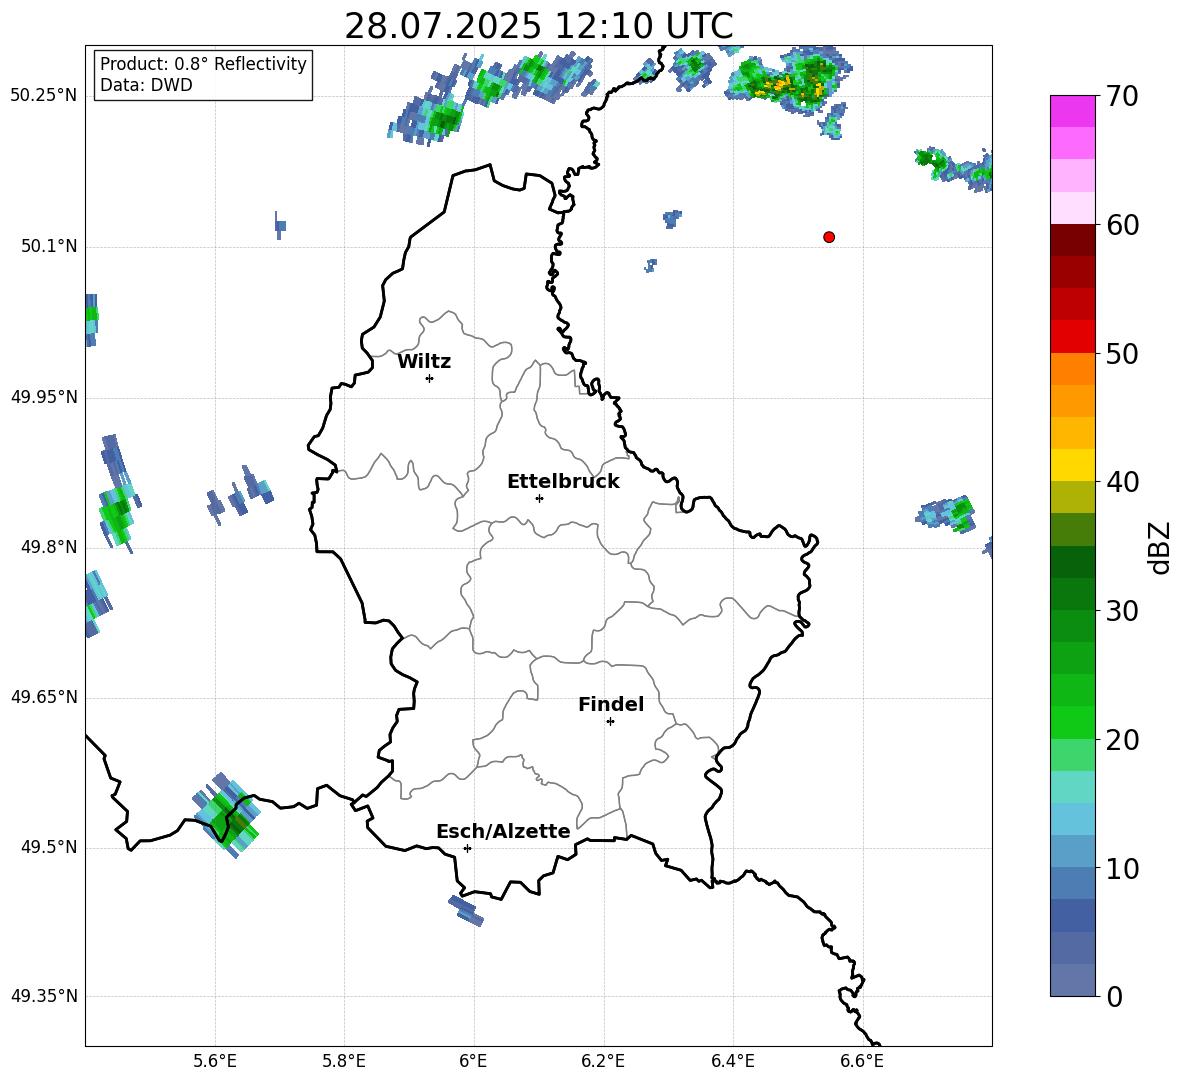Click the 70 tick label on colorbar
1184x1081 pixels.
(1123, 97)
